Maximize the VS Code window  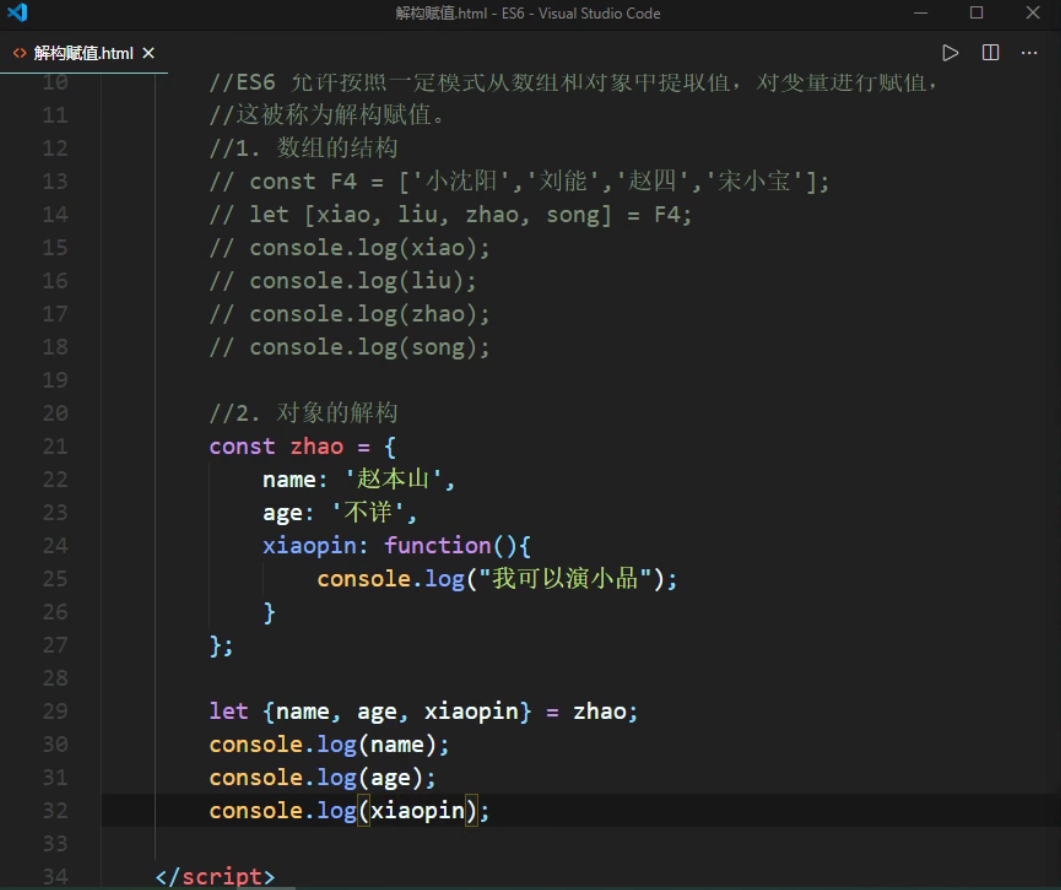tap(976, 13)
